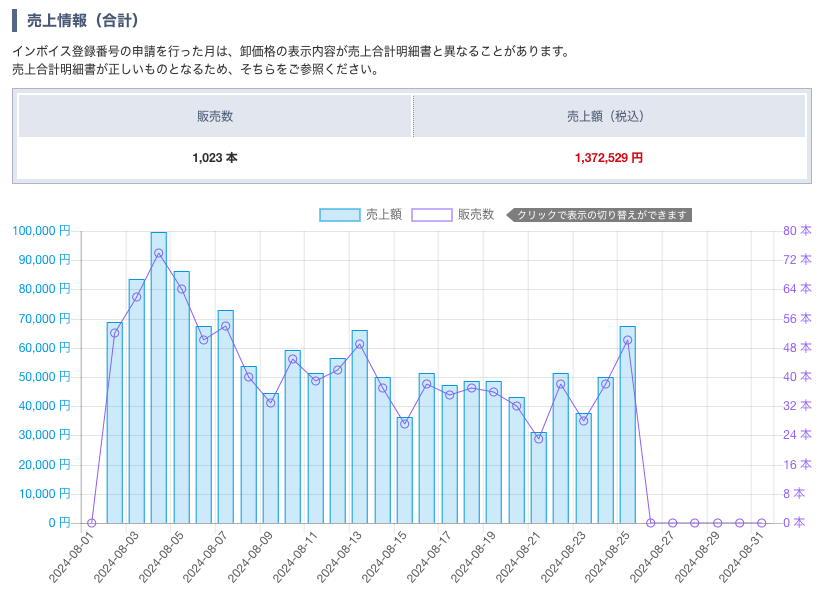
Task: Click the 2024-08-21 x-axis label
Action: coord(518,556)
